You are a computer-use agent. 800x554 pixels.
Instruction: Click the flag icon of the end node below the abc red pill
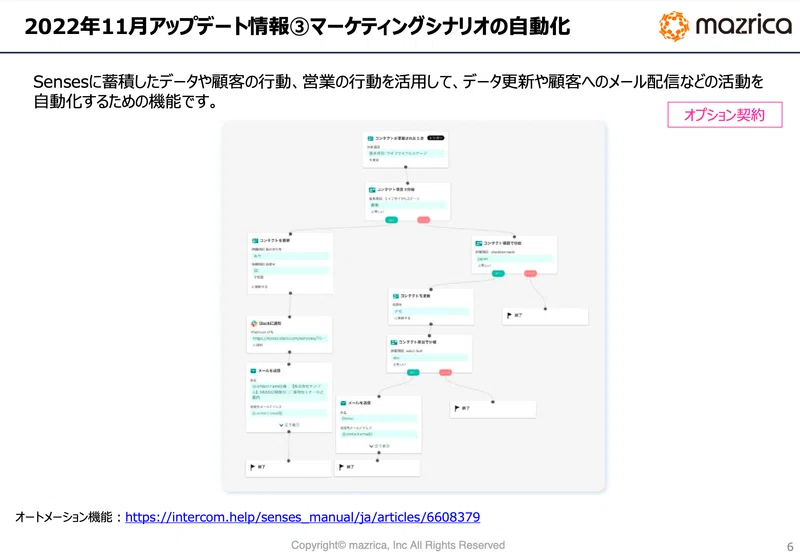pos(457,408)
